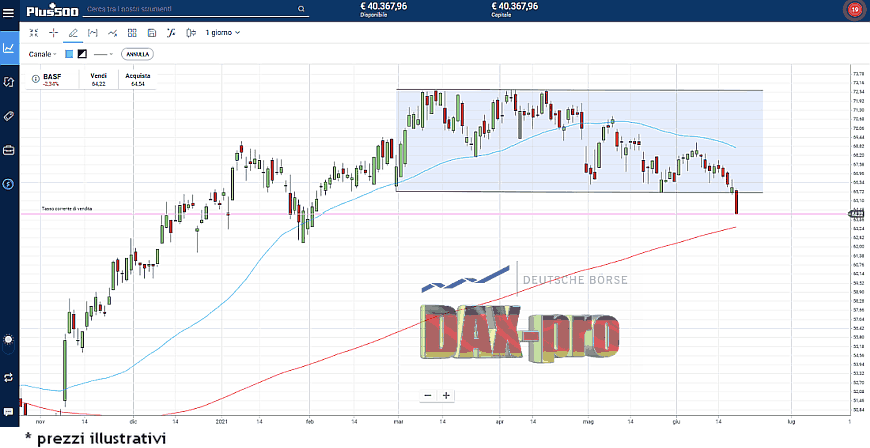Open the fx indicators function icon
Viewport: 870px width, 448px height.
pos(171,33)
